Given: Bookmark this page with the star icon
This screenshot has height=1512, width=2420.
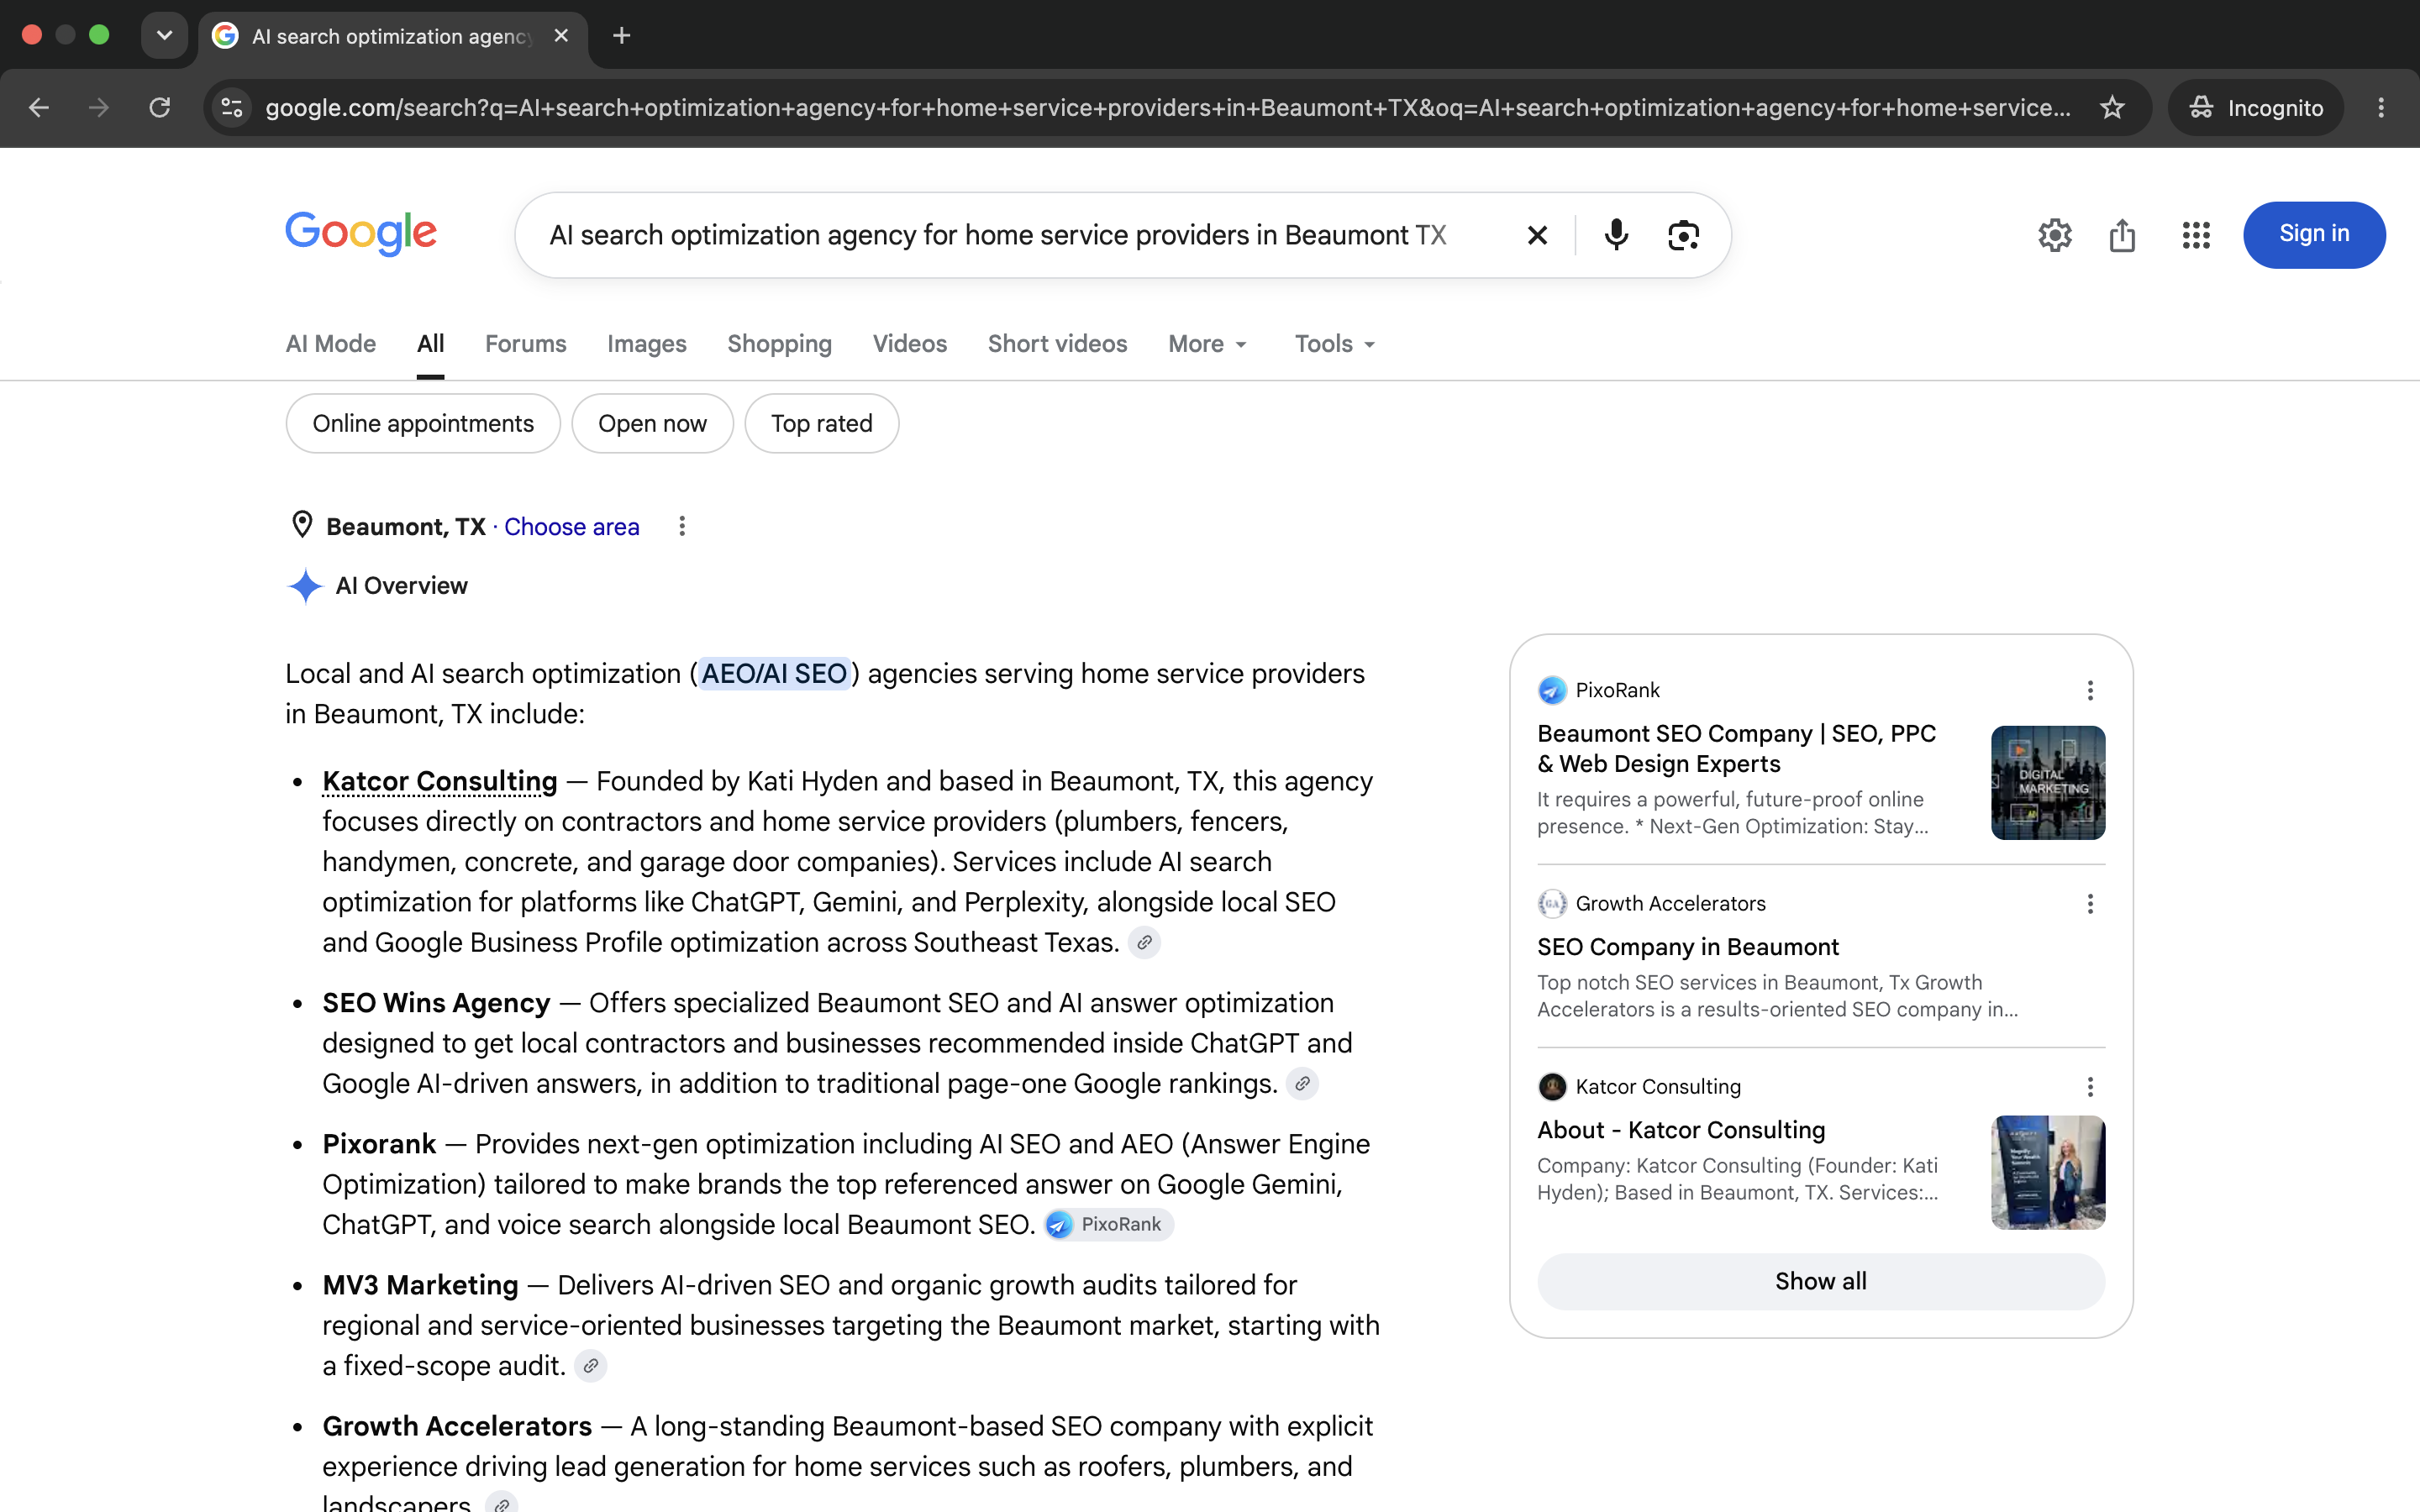Looking at the screenshot, I should [x=2112, y=107].
